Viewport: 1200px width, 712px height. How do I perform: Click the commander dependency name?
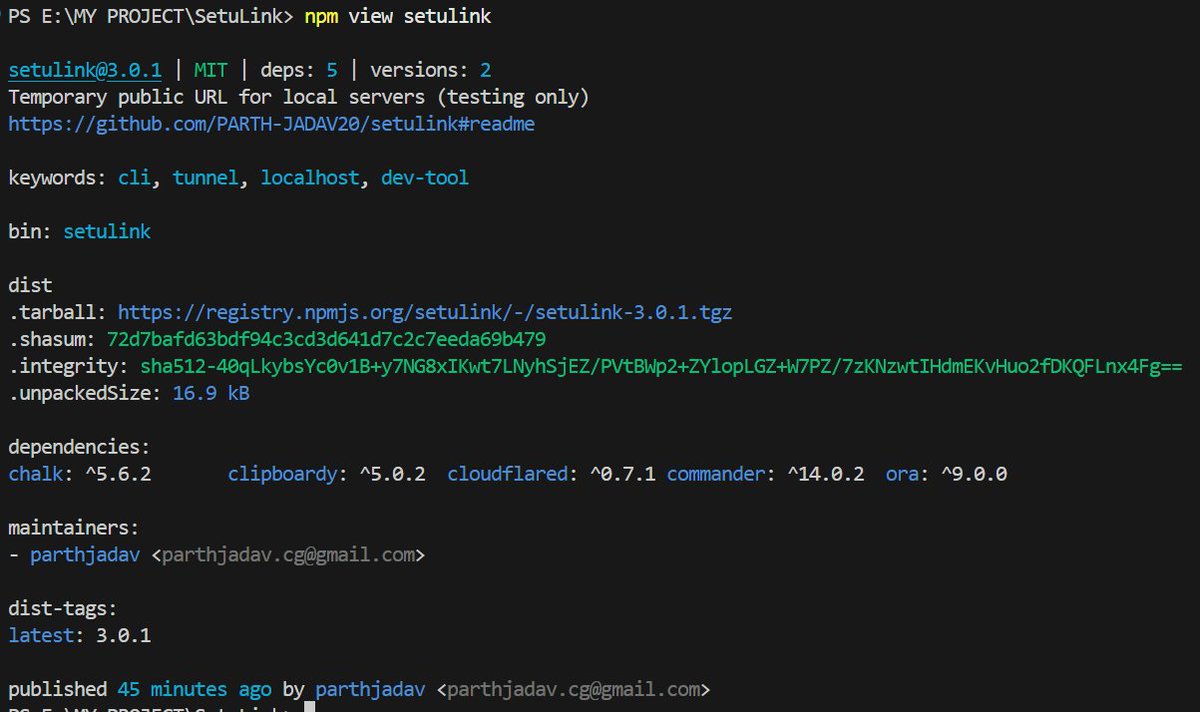[716, 474]
